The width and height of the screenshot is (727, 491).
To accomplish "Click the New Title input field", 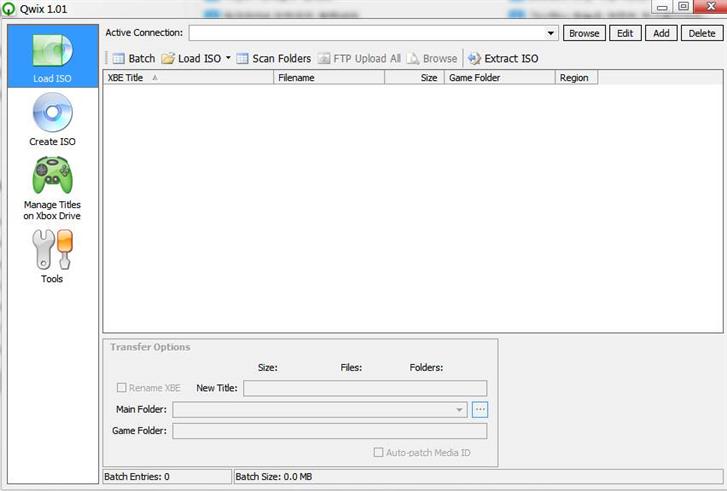I will coord(365,388).
